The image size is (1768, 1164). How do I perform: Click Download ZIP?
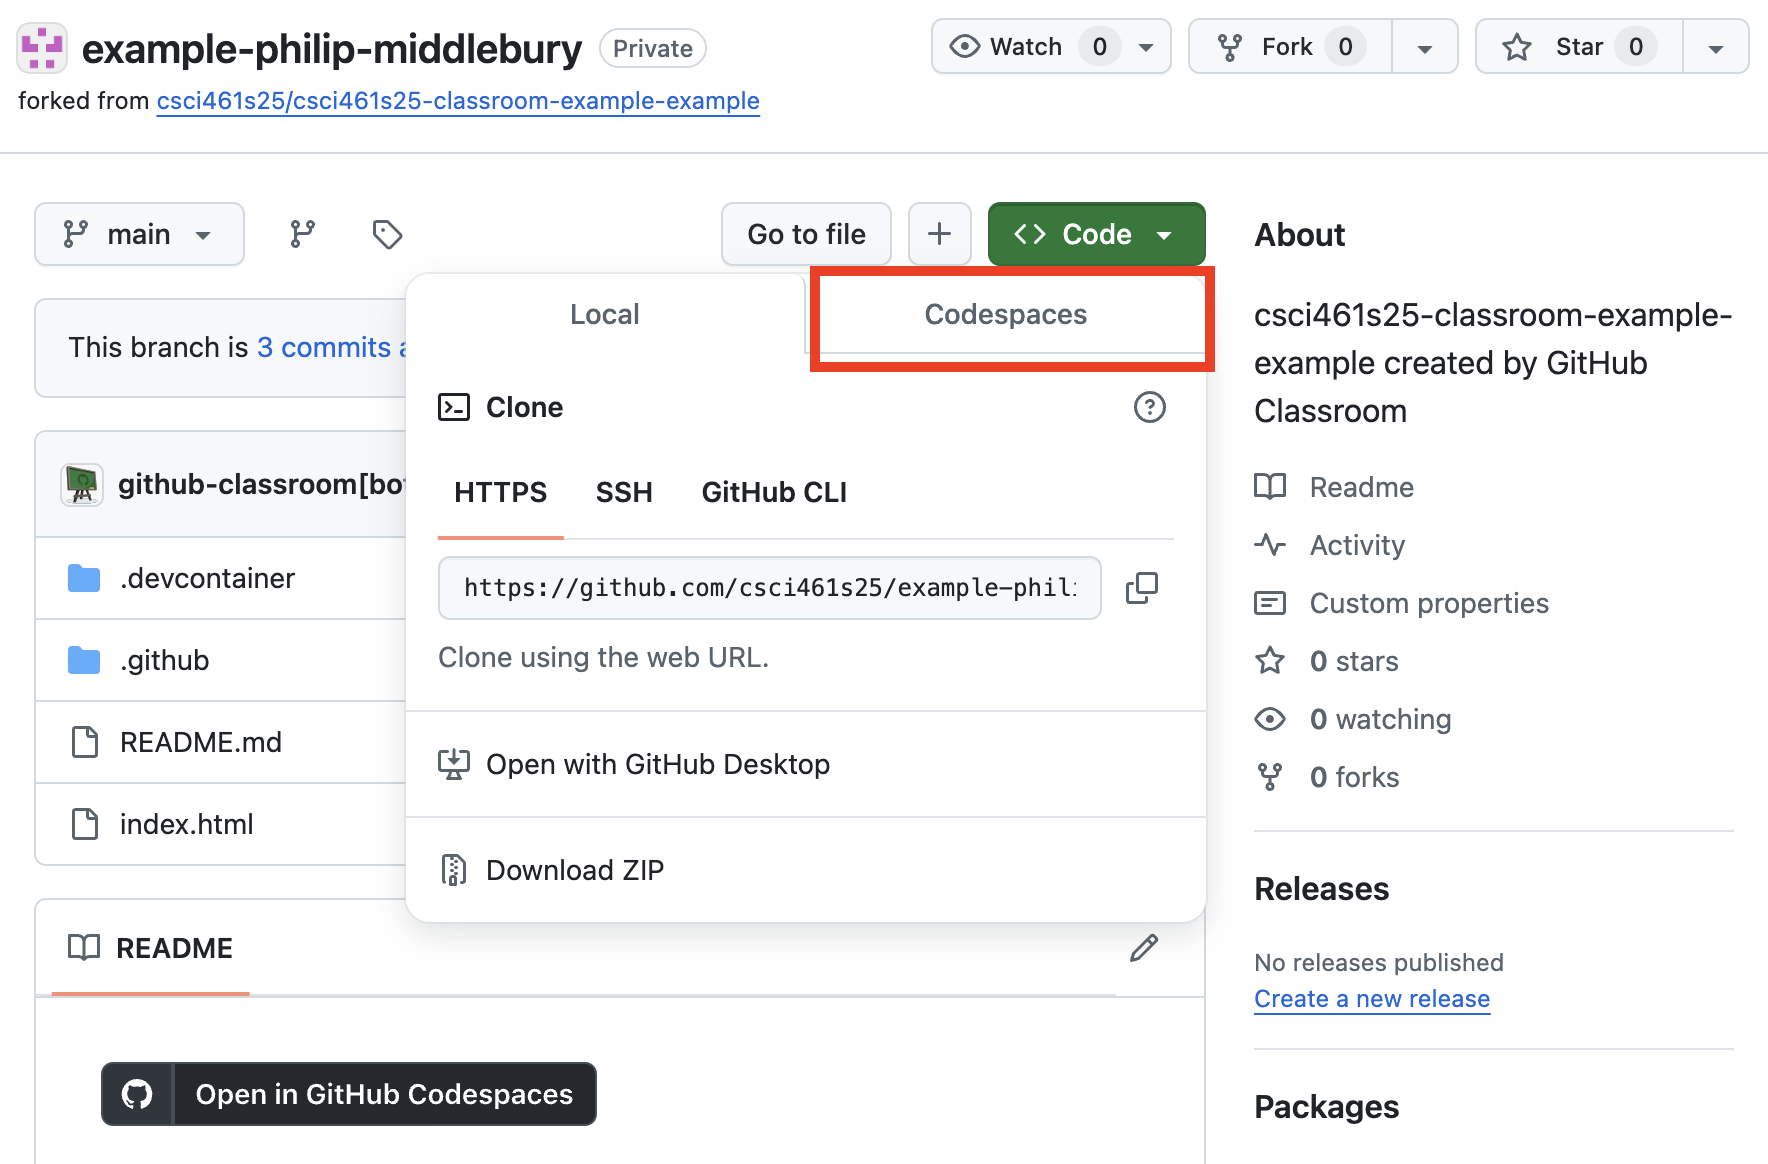coord(575,870)
